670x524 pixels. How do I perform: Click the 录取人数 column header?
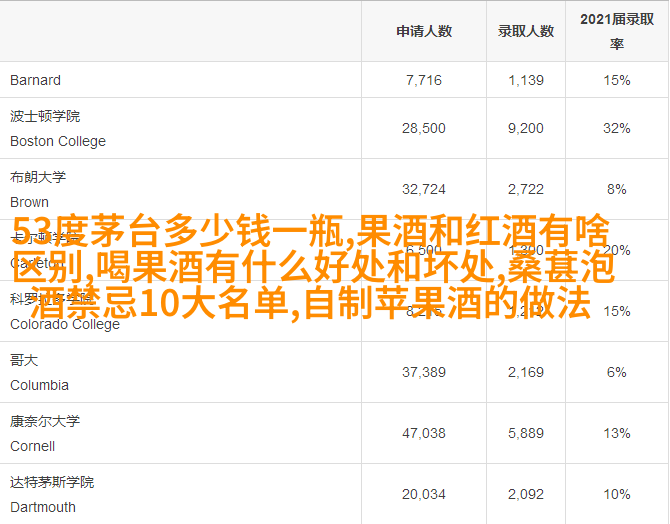pyautogui.click(x=526, y=31)
